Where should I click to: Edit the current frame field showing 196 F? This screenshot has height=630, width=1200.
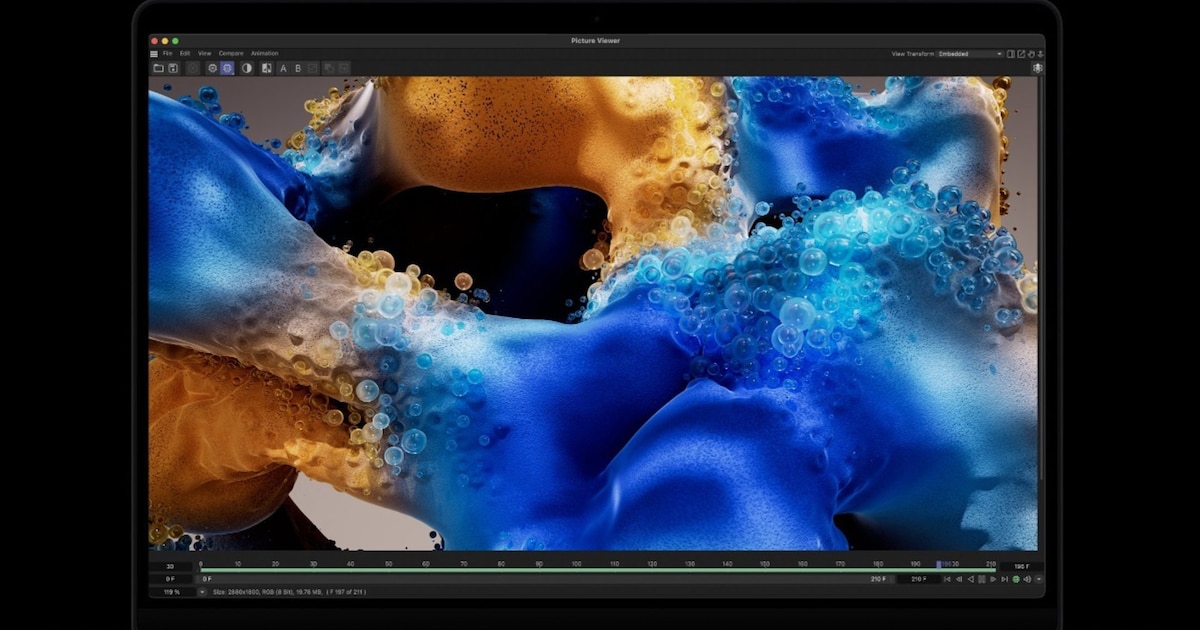point(1021,566)
